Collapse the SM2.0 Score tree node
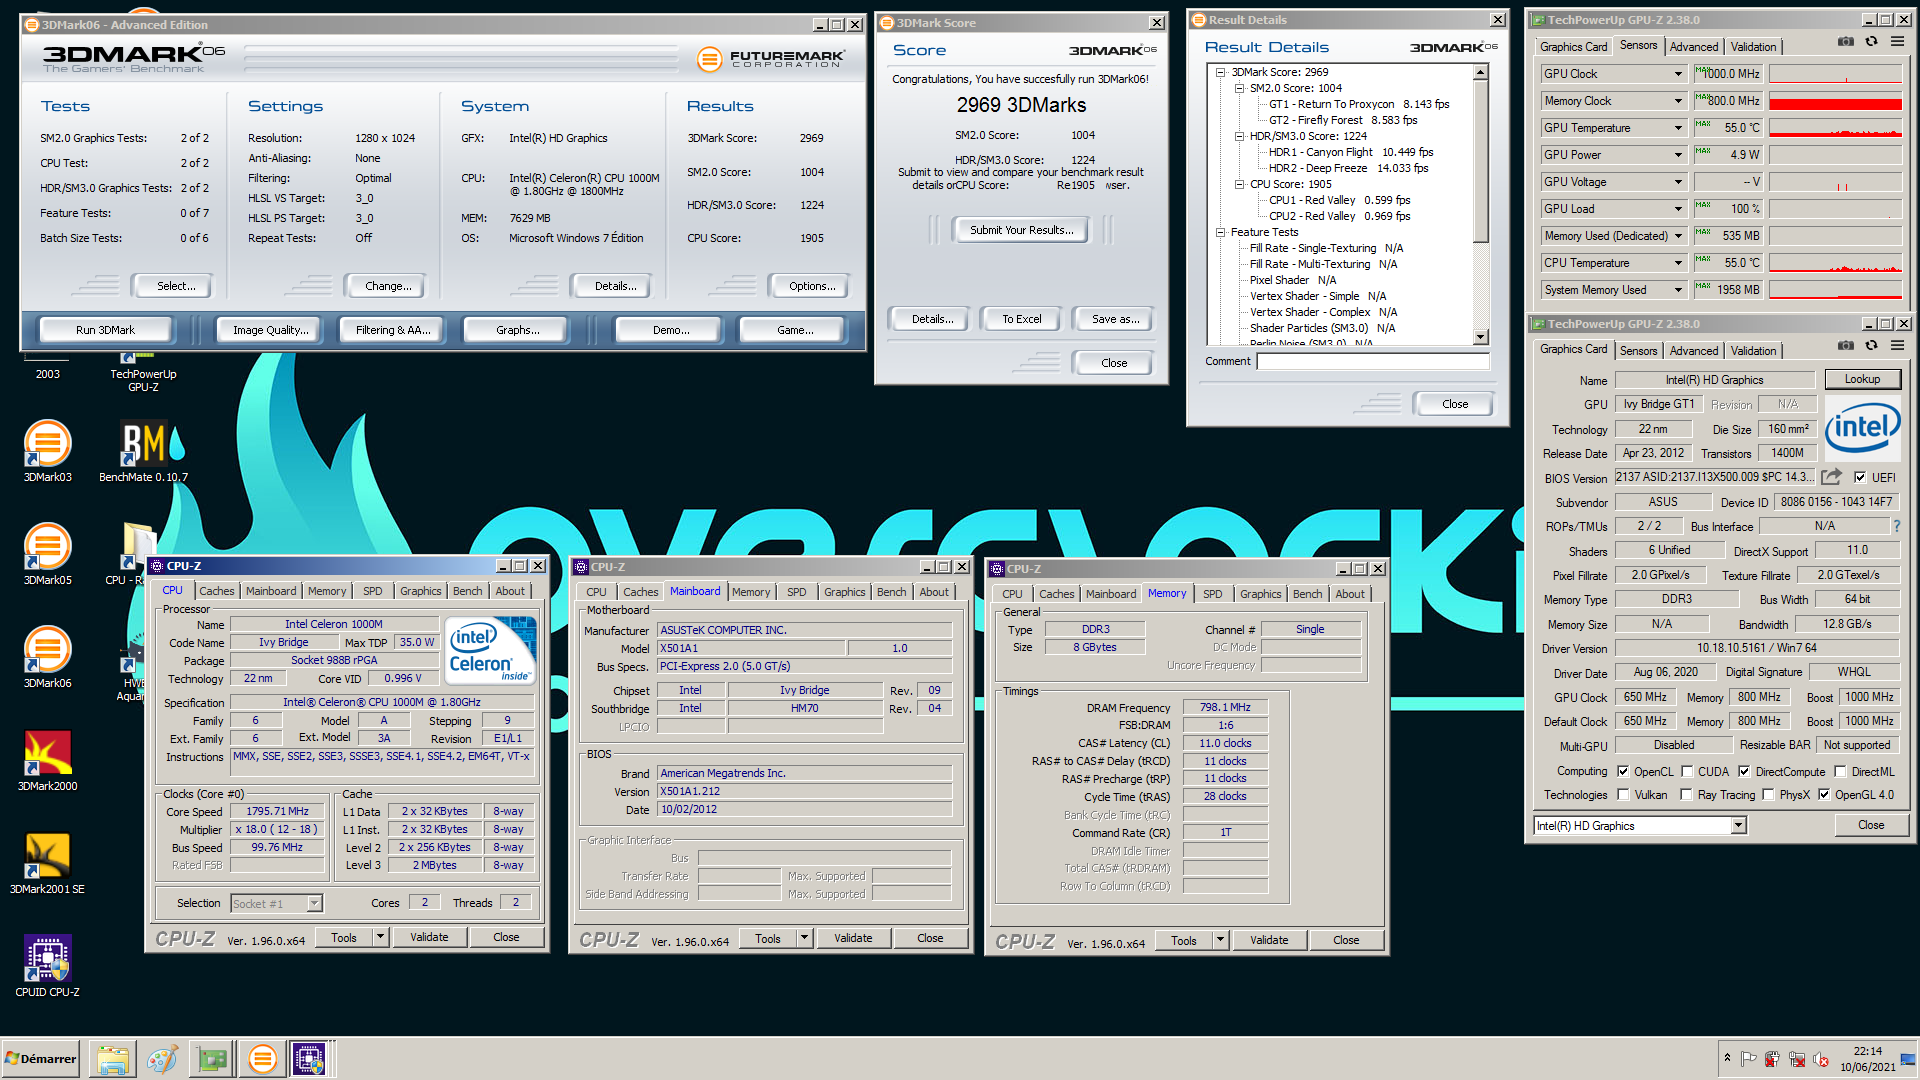Viewport: 1920px width, 1080px height. tap(1239, 88)
